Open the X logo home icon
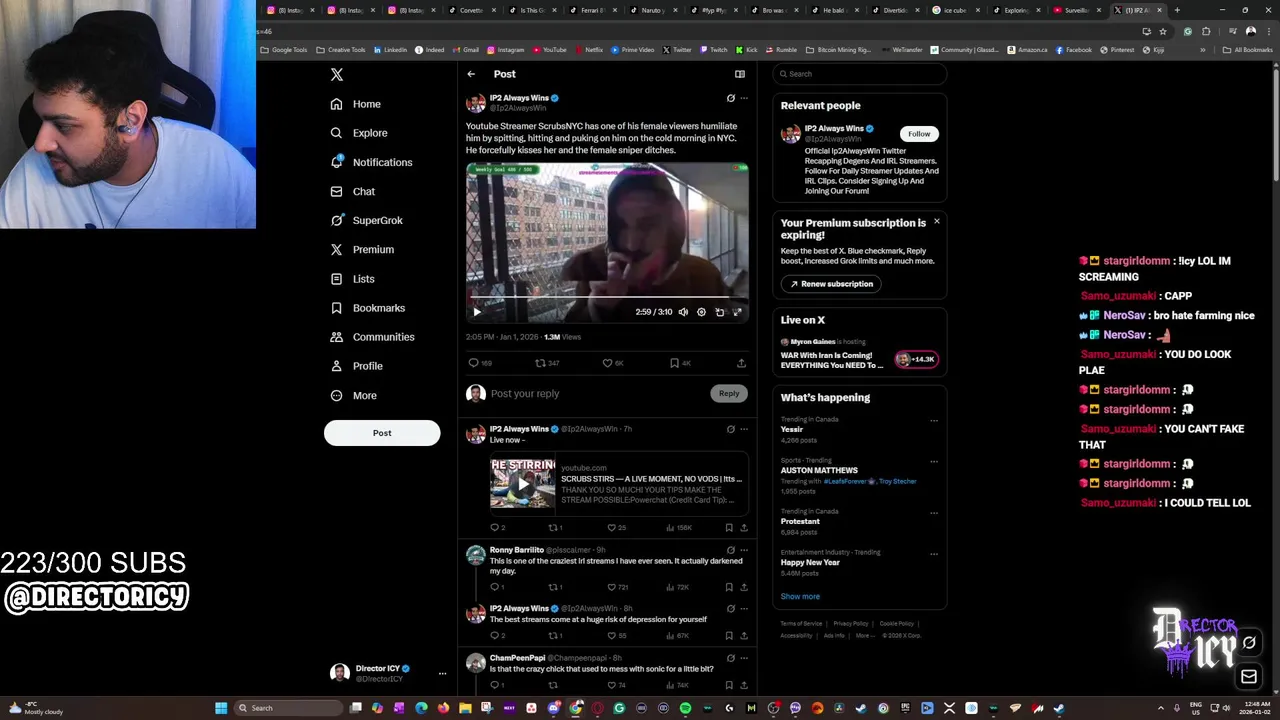Screen dimensions: 1280x720 click(337, 75)
